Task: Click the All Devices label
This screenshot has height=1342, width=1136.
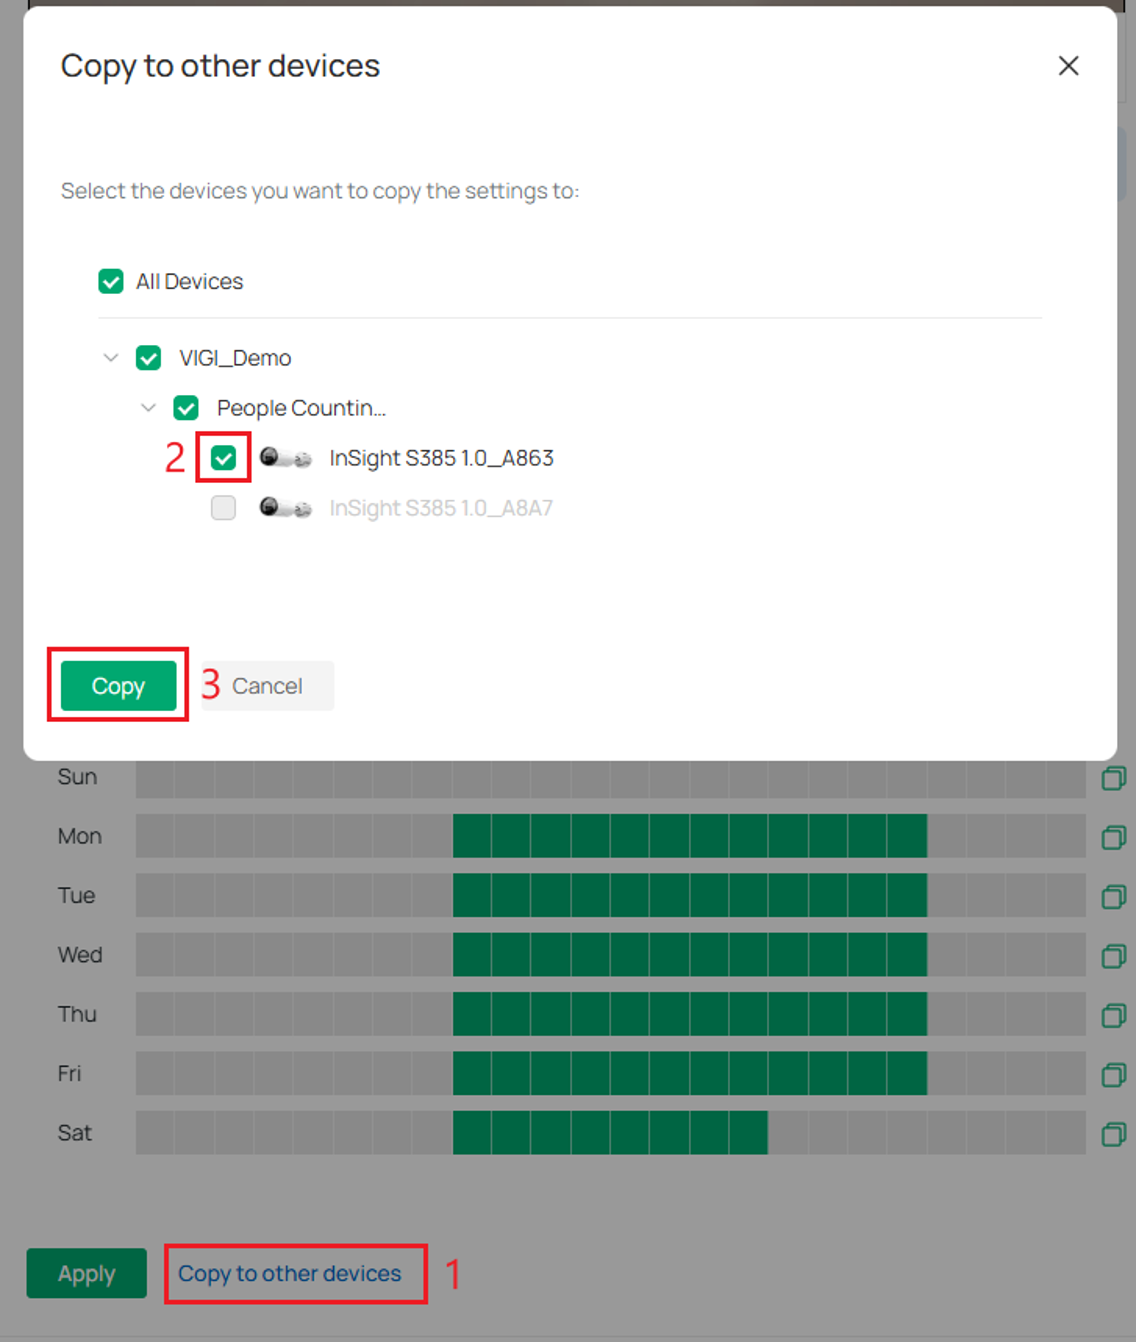Action: (x=189, y=282)
